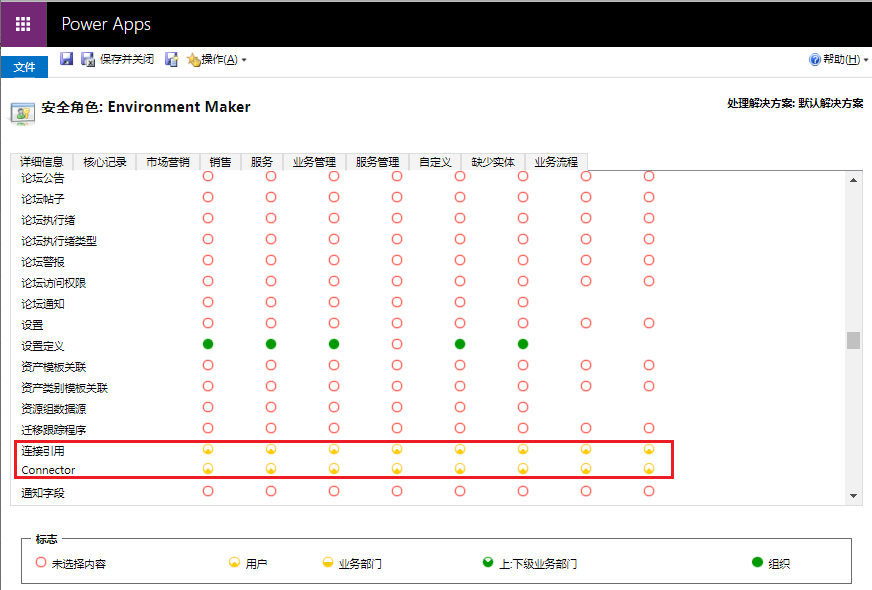Click the Power Apps title text

tap(106, 24)
